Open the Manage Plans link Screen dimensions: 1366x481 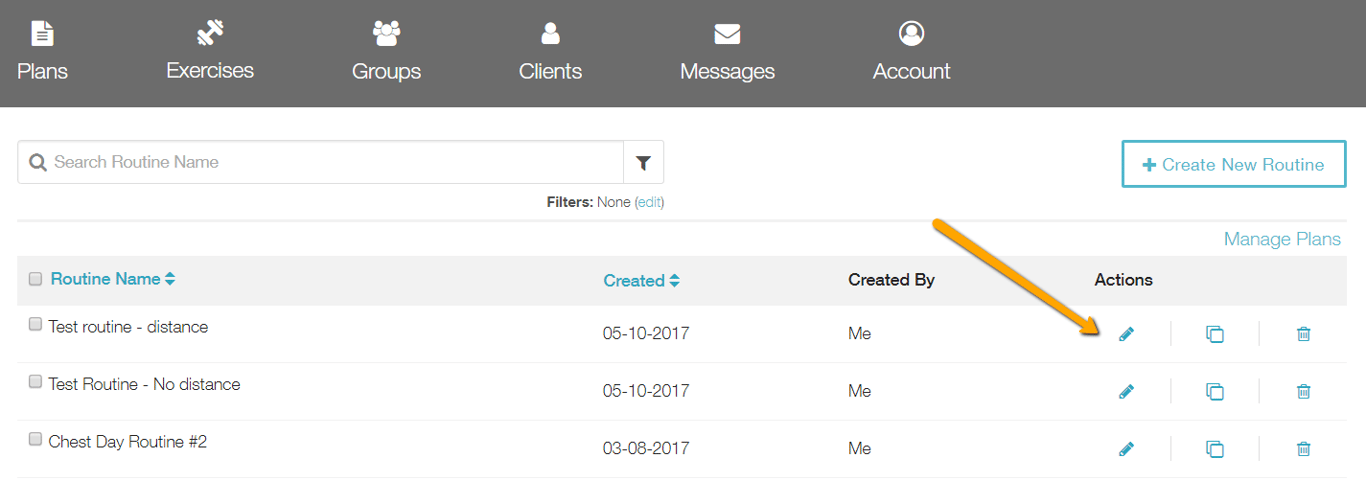click(1282, 239)
